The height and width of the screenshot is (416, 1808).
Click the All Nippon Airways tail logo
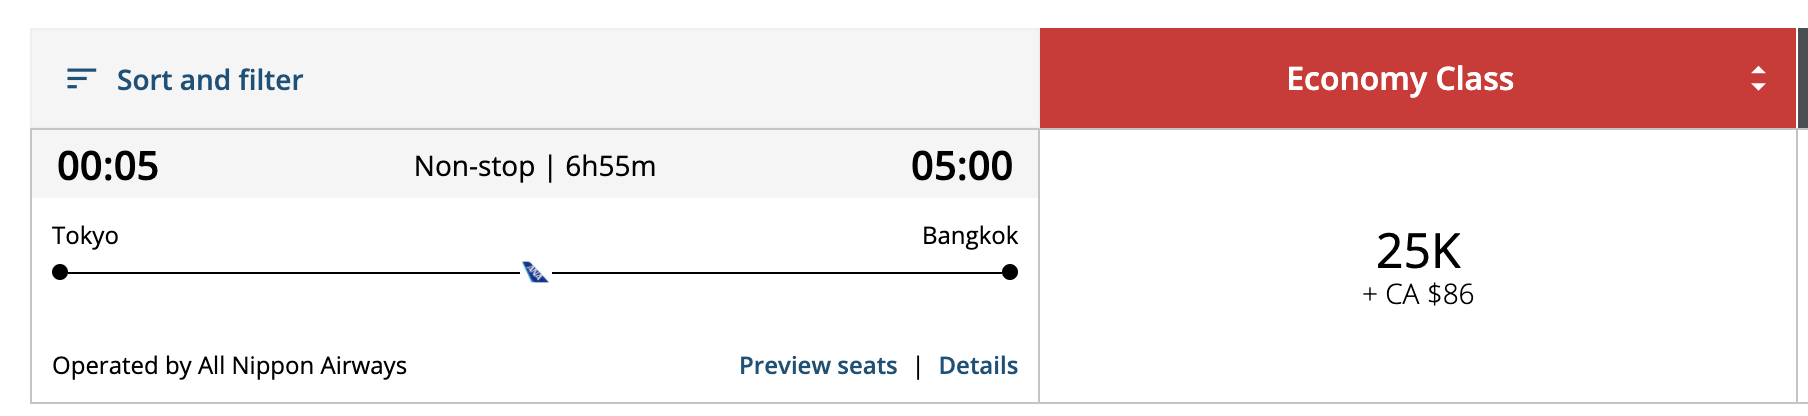tap(536, 272)
